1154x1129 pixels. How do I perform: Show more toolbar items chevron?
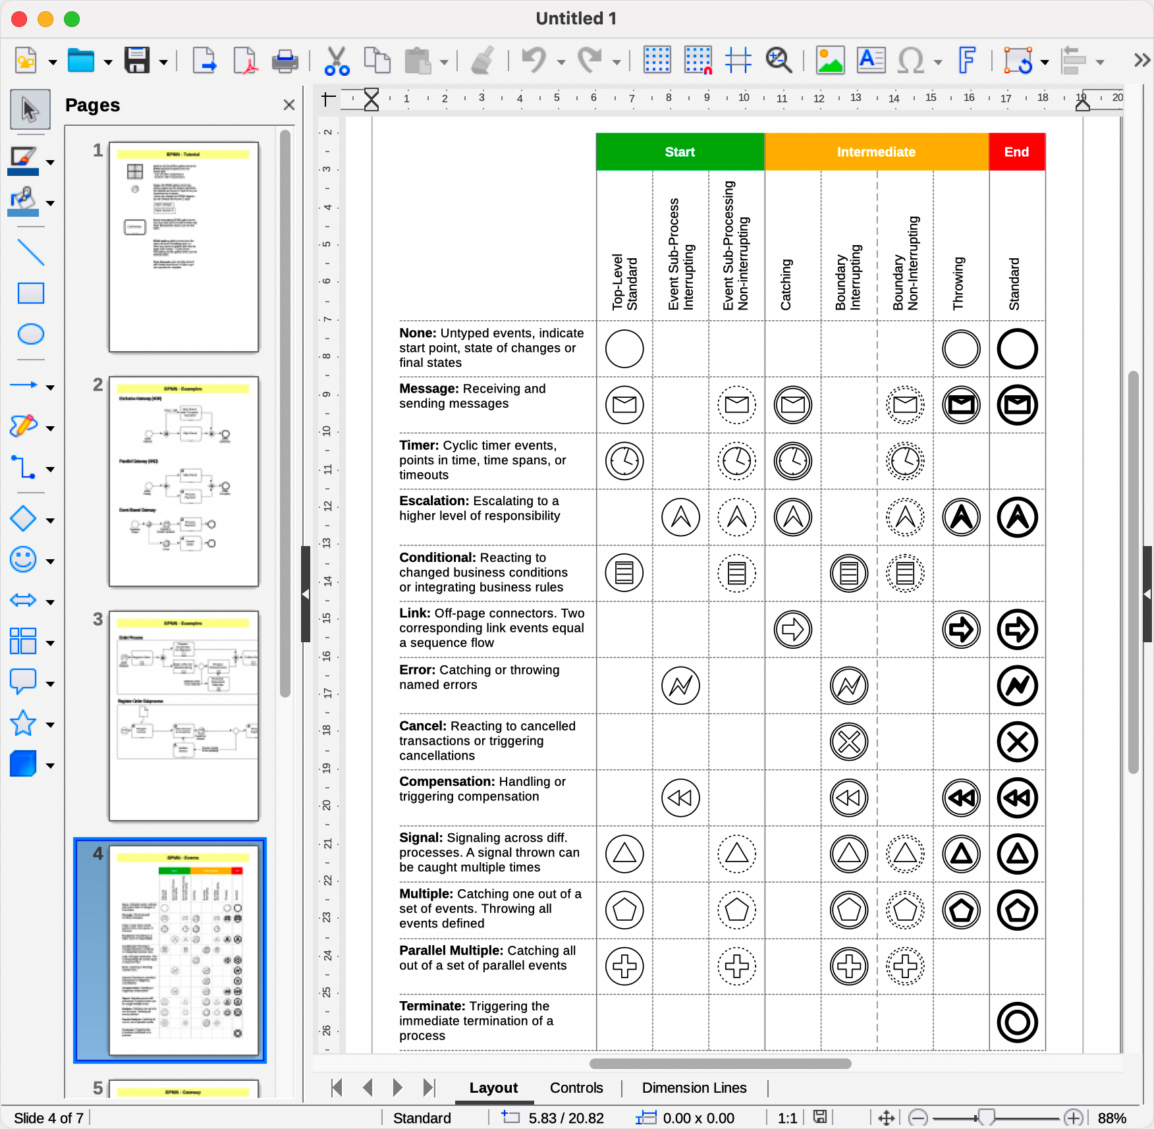coord(1141,60)
